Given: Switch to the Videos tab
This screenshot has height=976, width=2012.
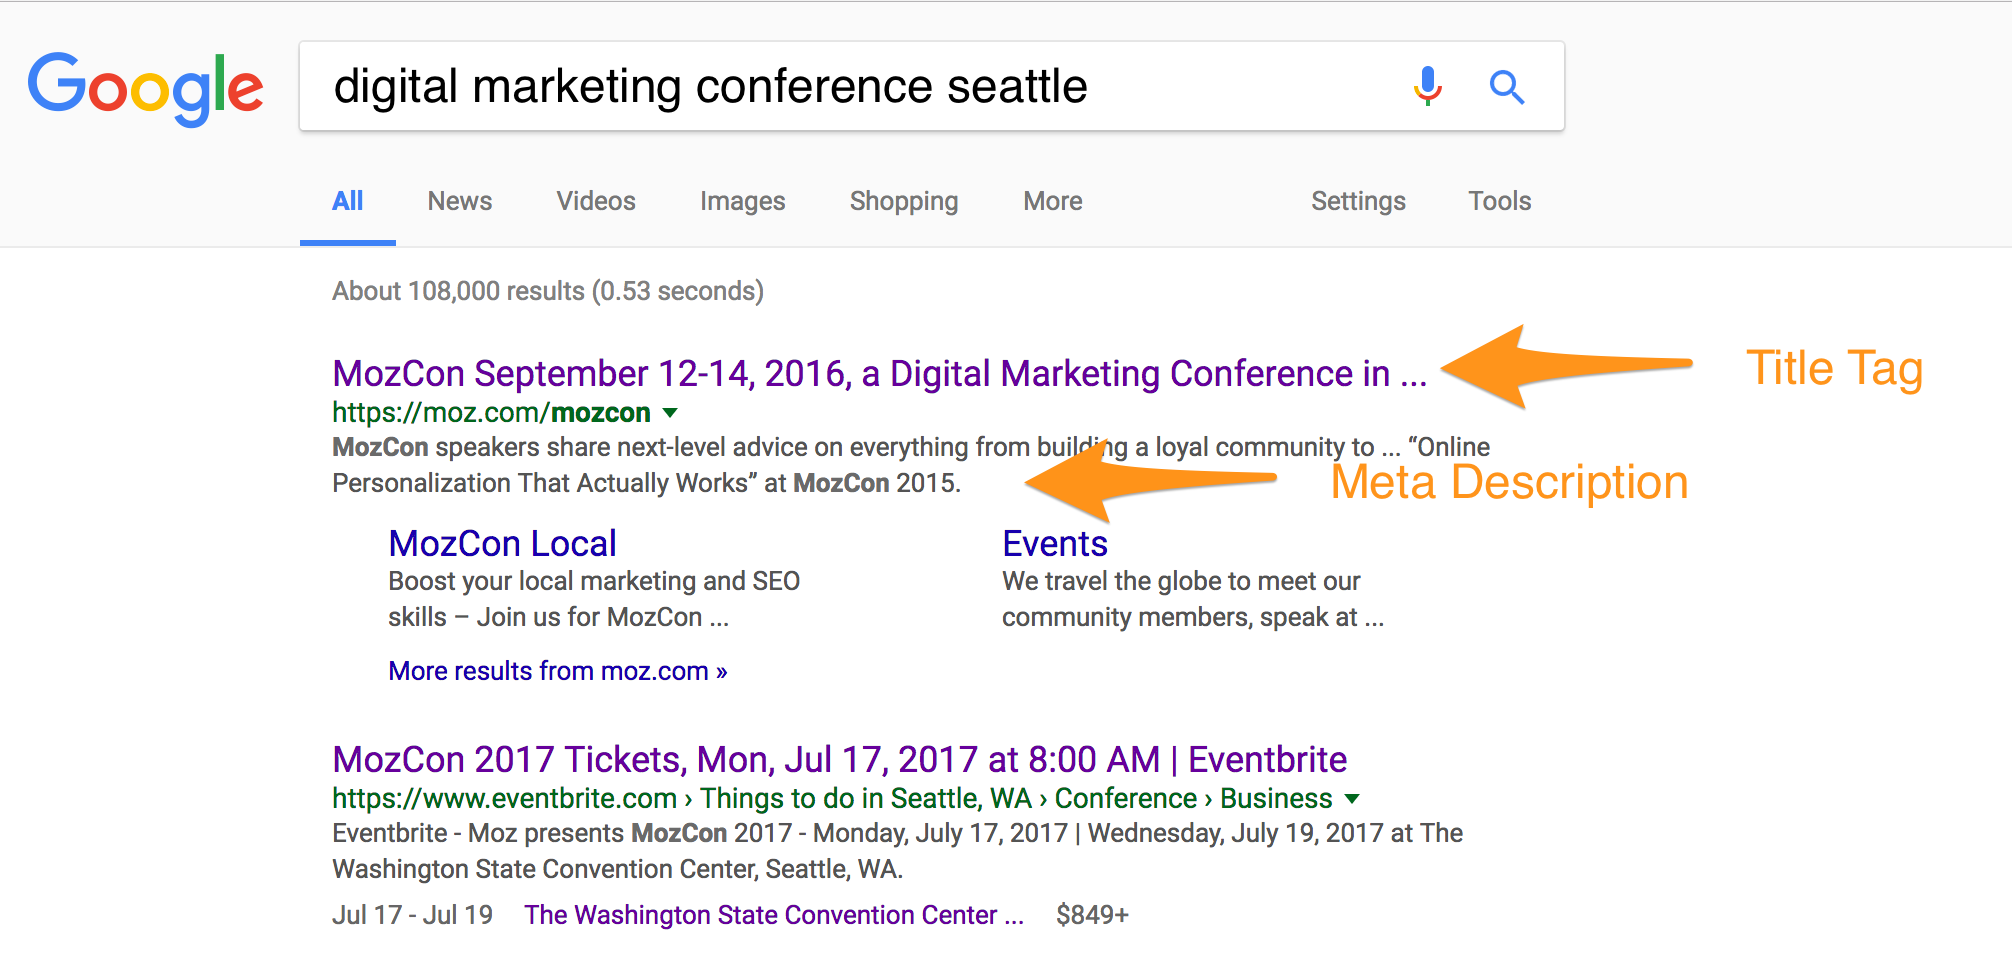Looking at the screenshot, I should [x=596, y=201].
